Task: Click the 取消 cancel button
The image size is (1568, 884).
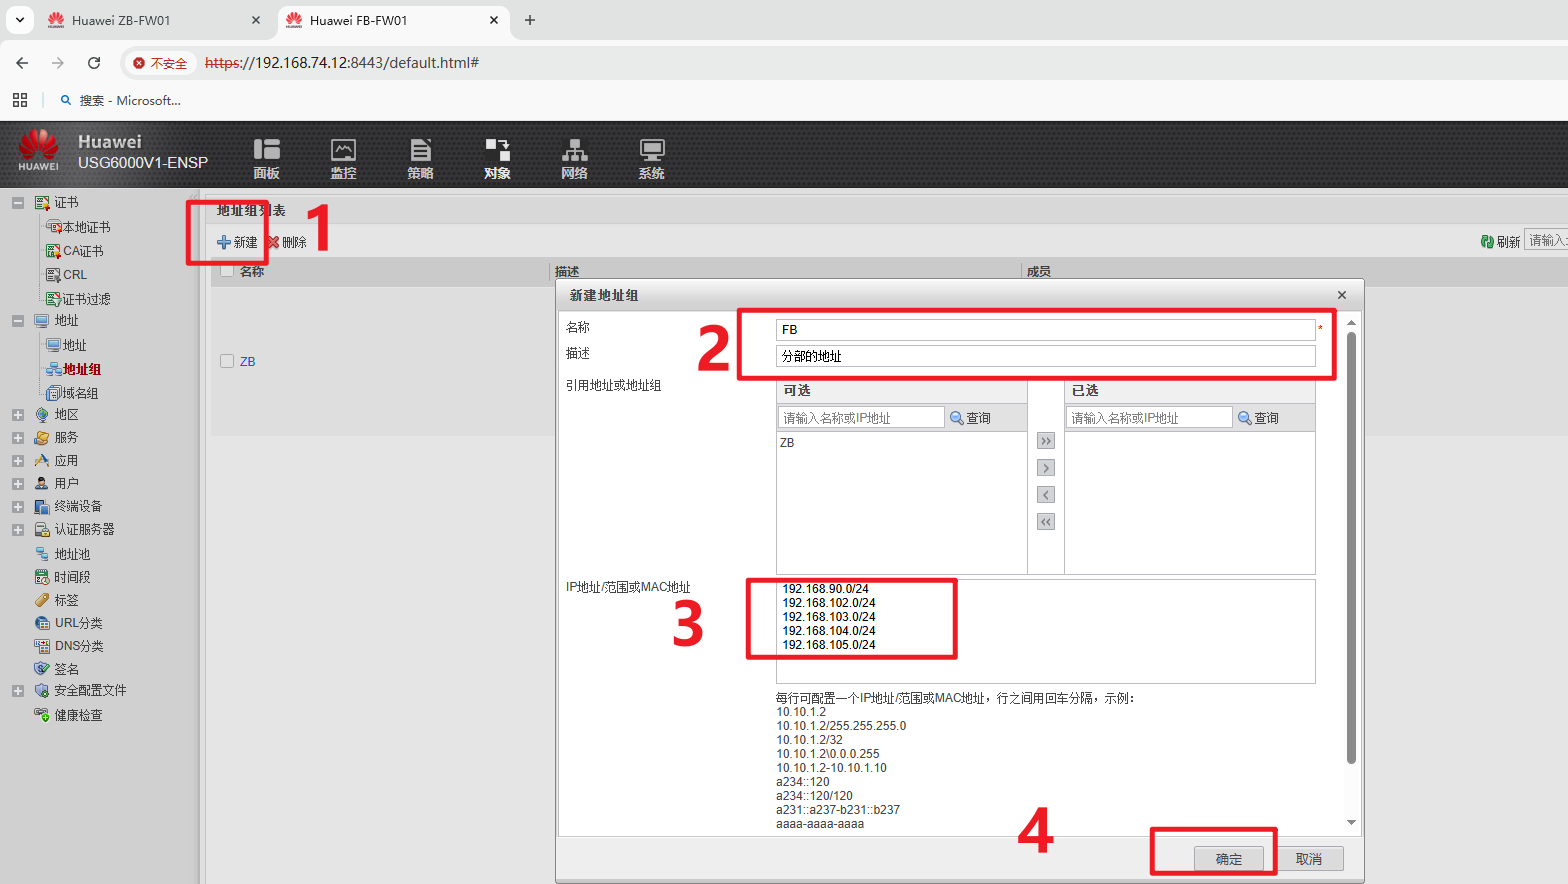Action: click(1308, 859)
